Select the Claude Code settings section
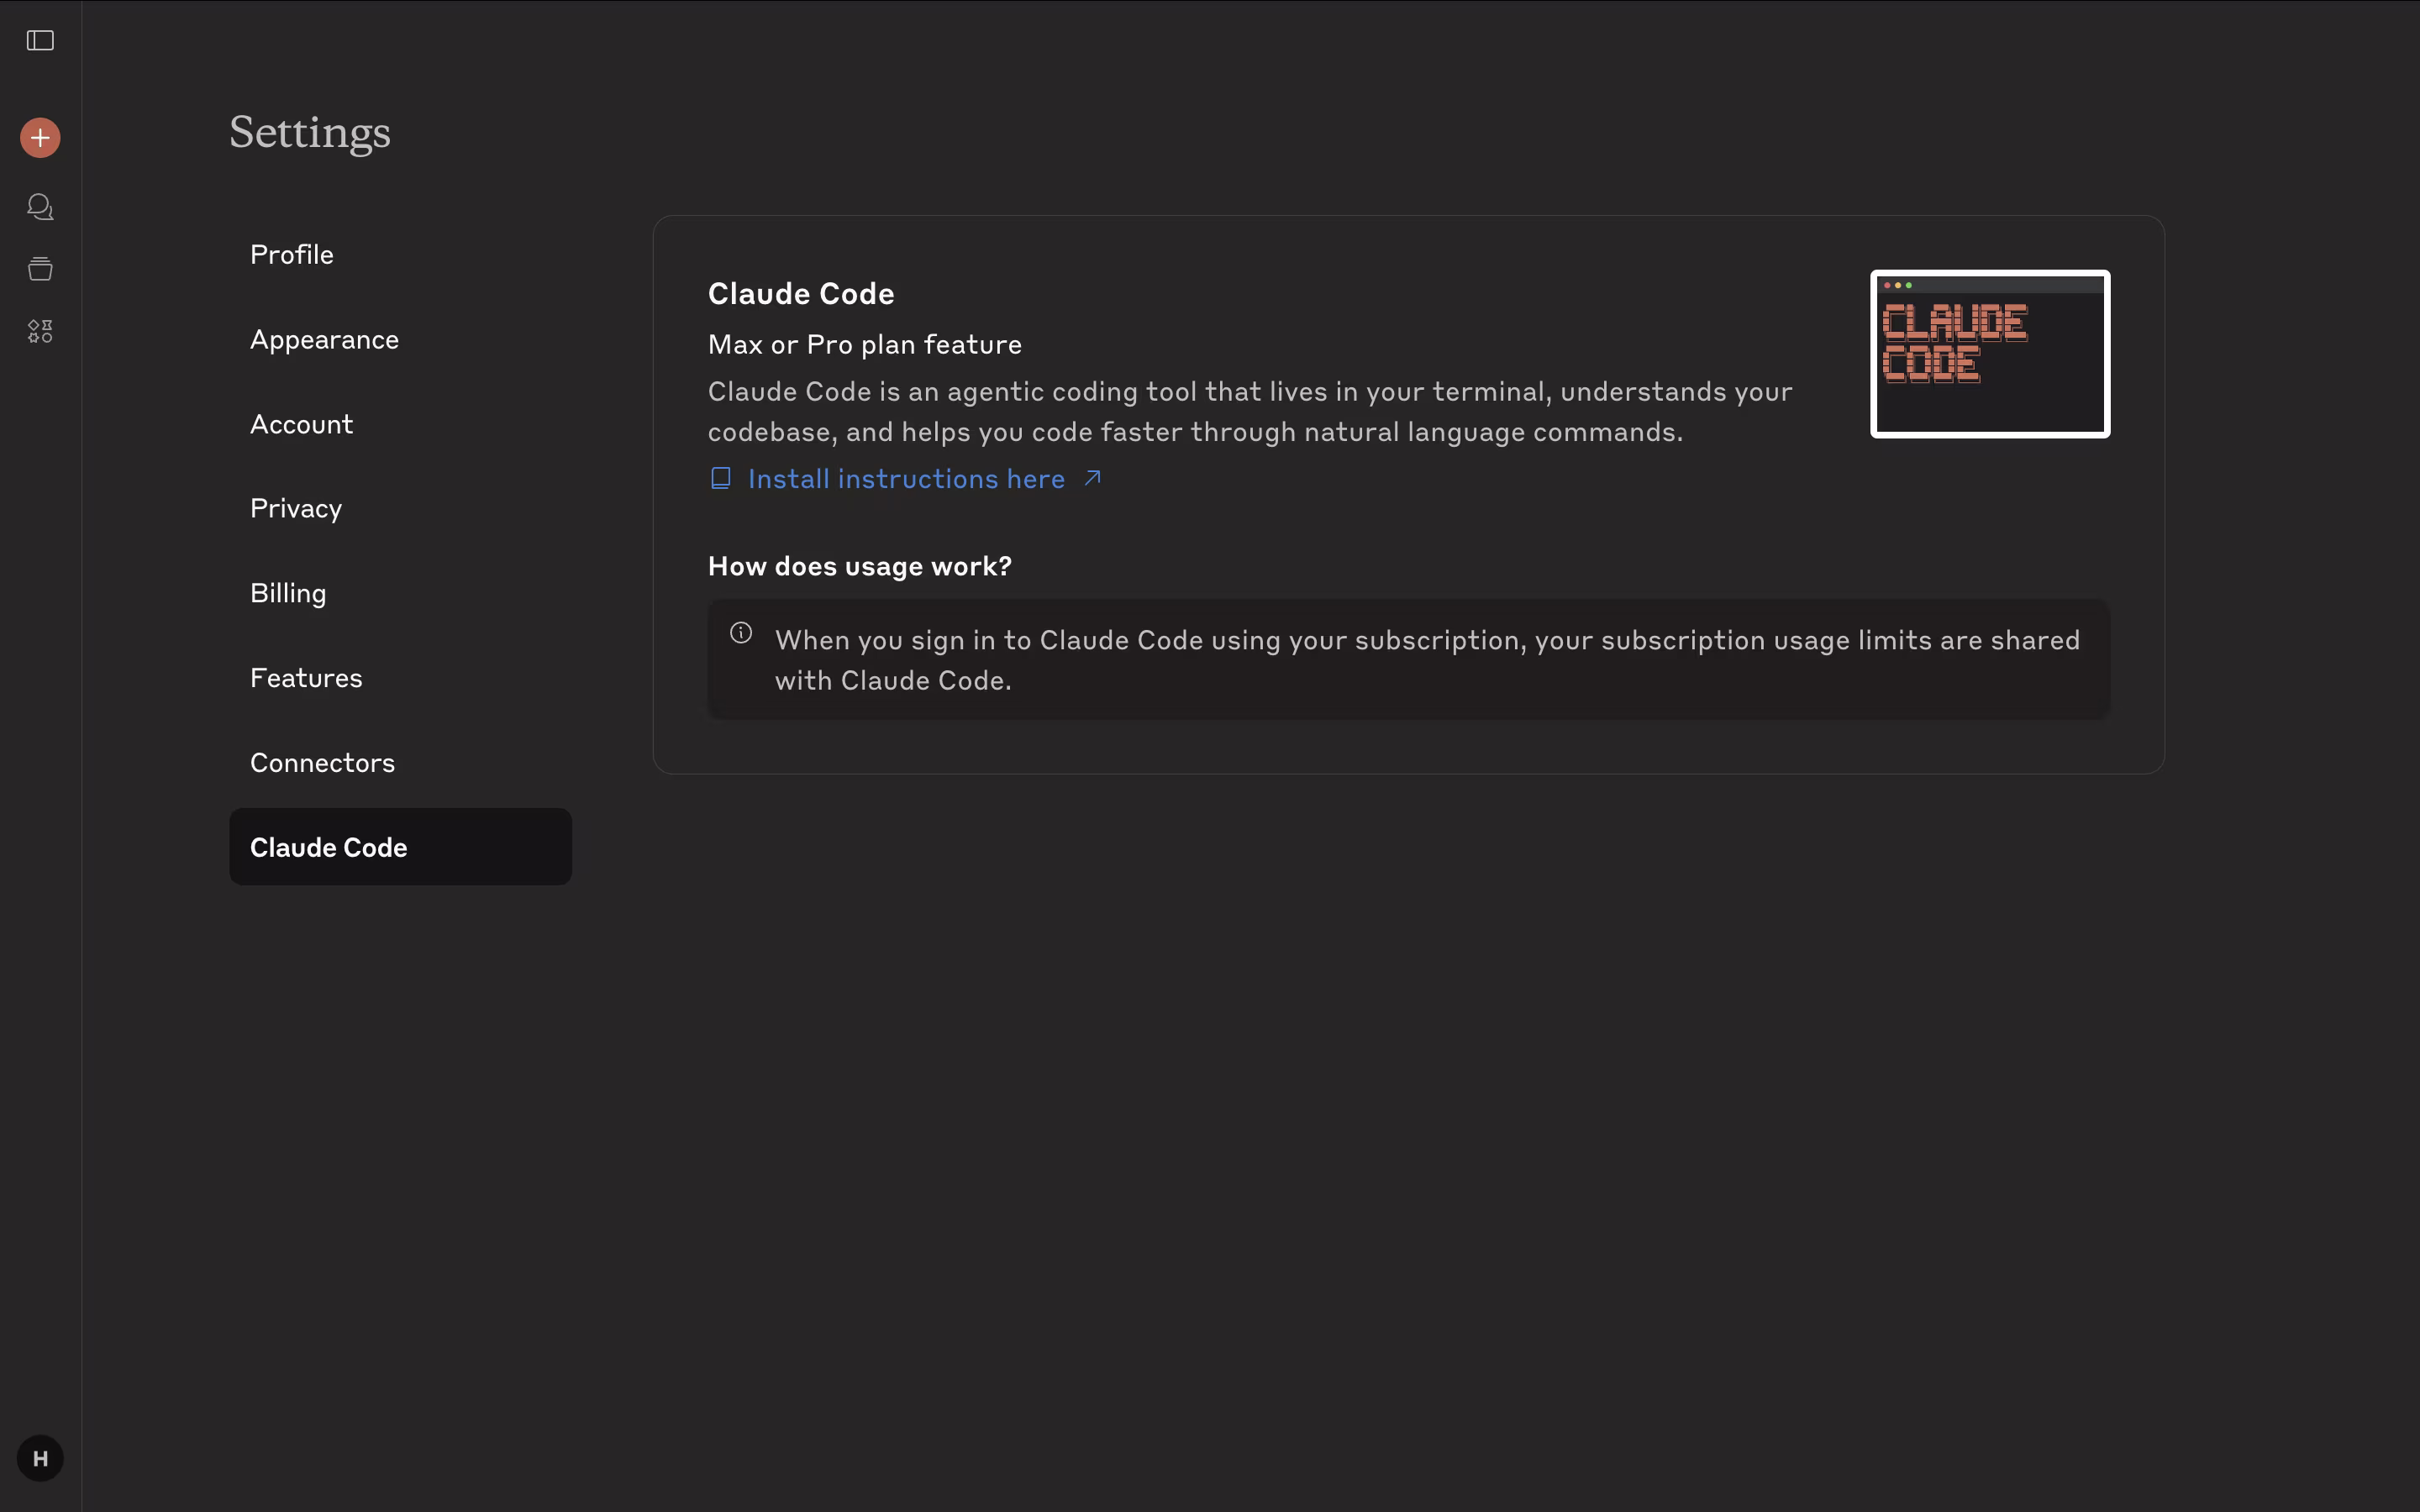 (x=400, y=847)
